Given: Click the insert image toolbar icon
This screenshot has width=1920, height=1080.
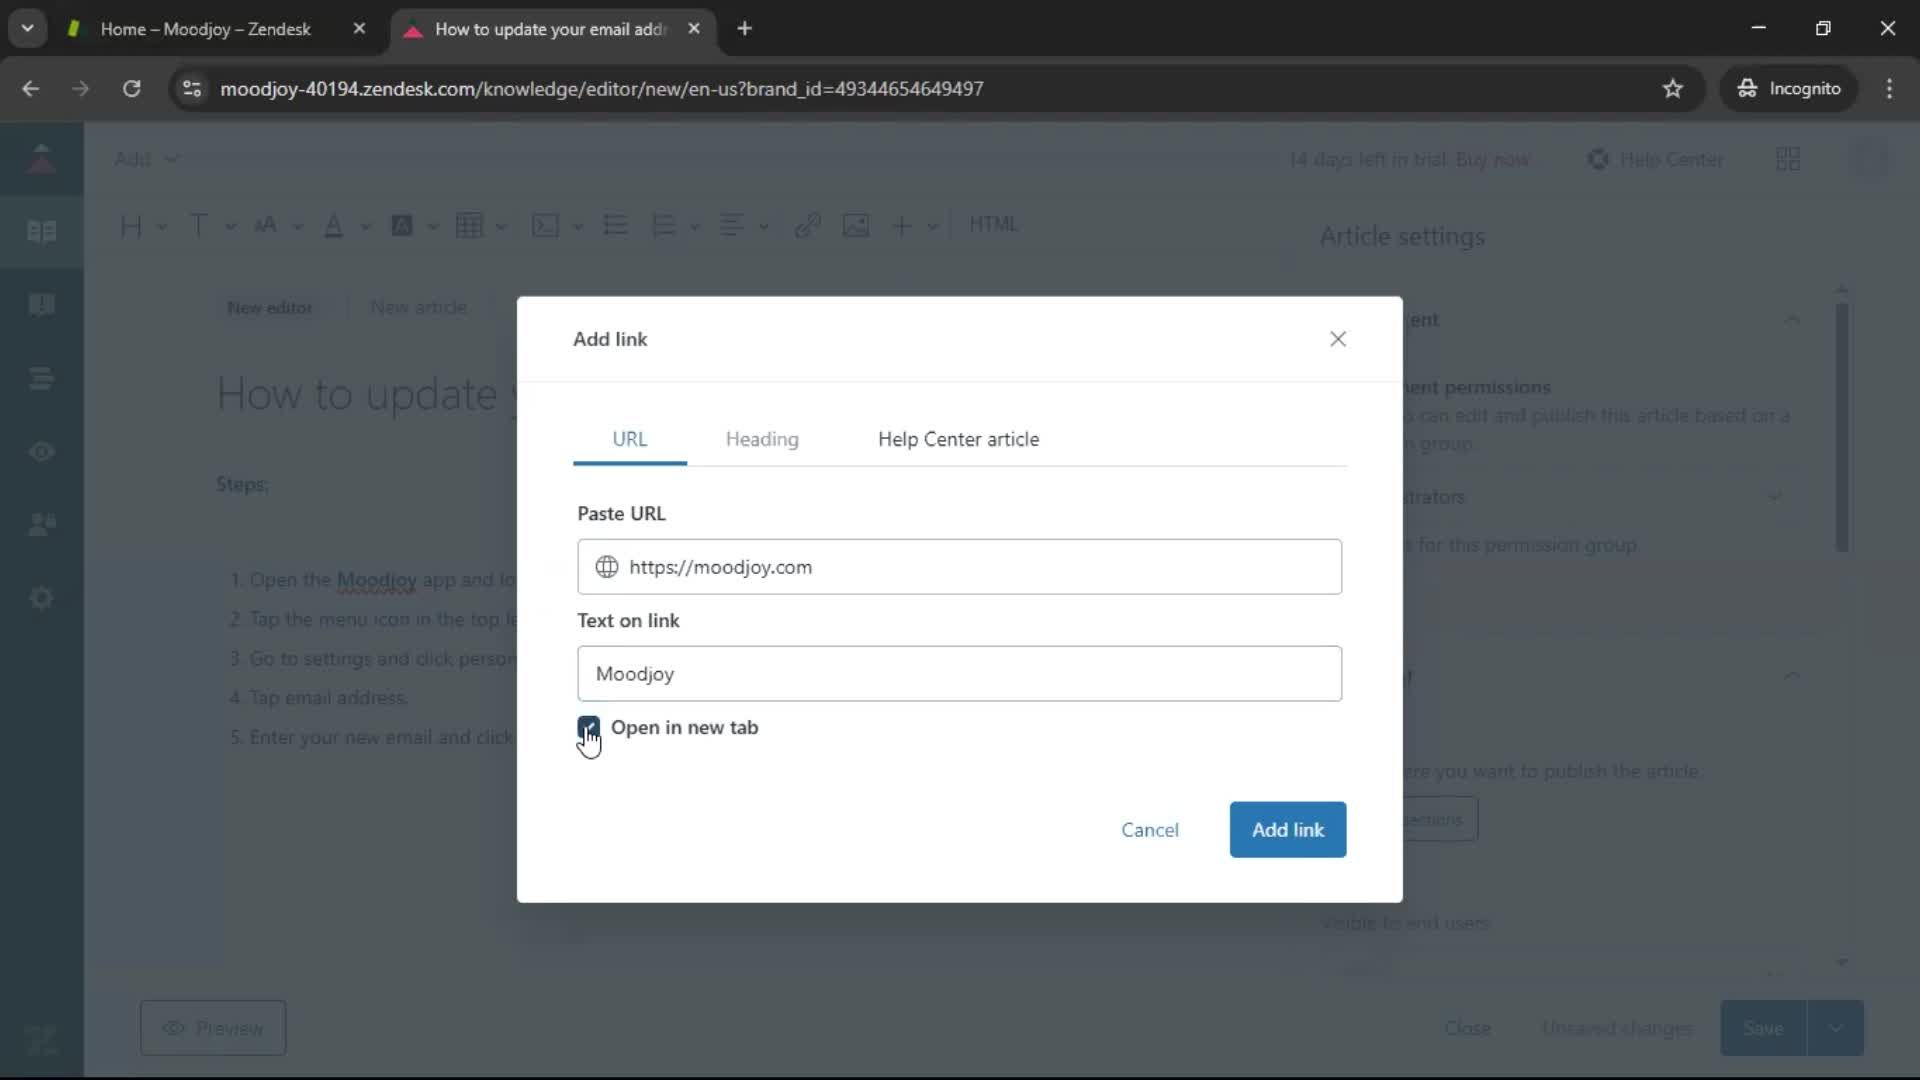Looking at the screenshot, I should (x=856, y=226).
